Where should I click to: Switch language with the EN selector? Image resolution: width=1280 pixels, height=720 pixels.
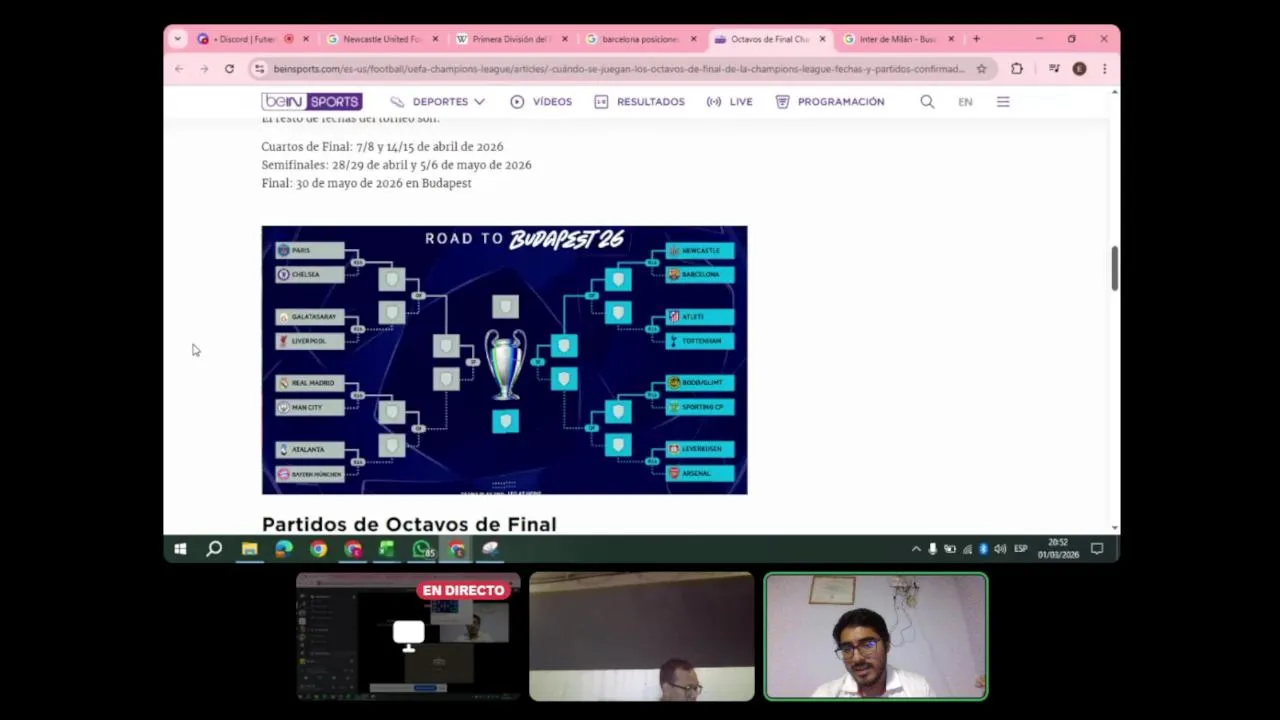(x=965, y=102)
